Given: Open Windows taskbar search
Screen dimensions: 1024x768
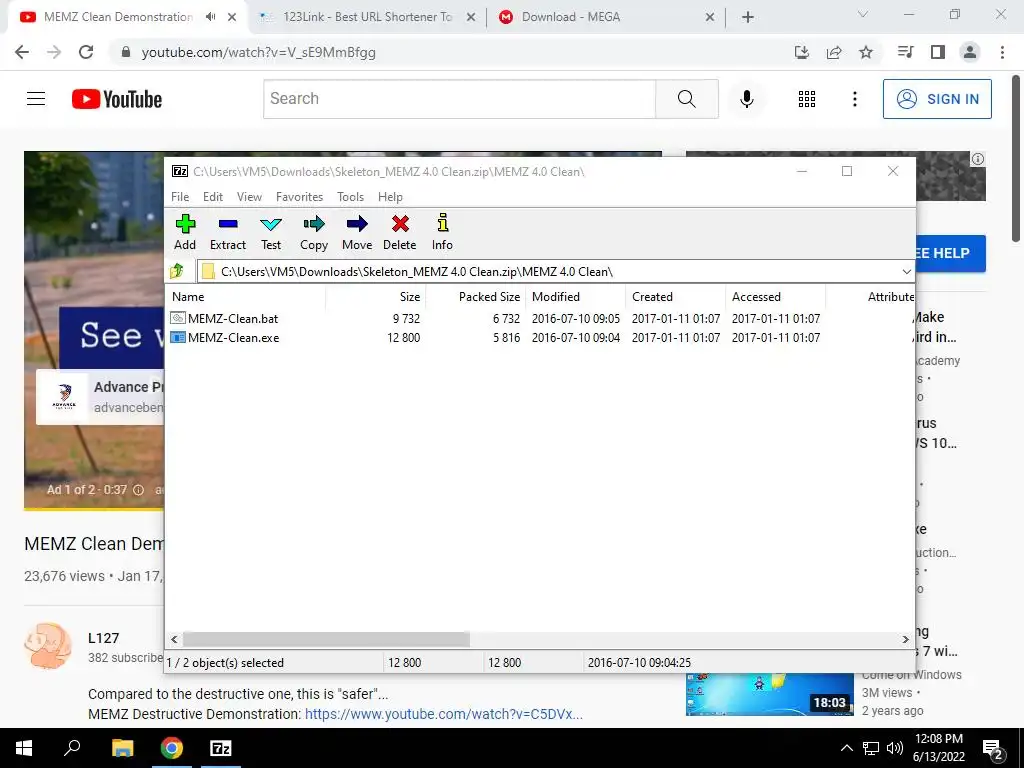Looking at the screenshot, I should (72, 748).
